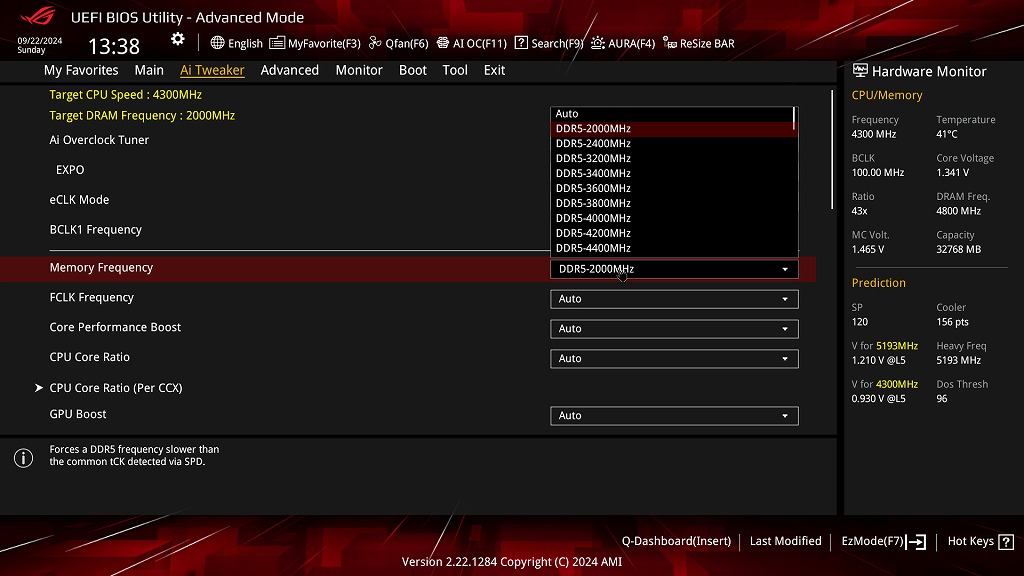Click the 13:38 clock display
This screenshot has width=1024, height=576.
point(114,46)
